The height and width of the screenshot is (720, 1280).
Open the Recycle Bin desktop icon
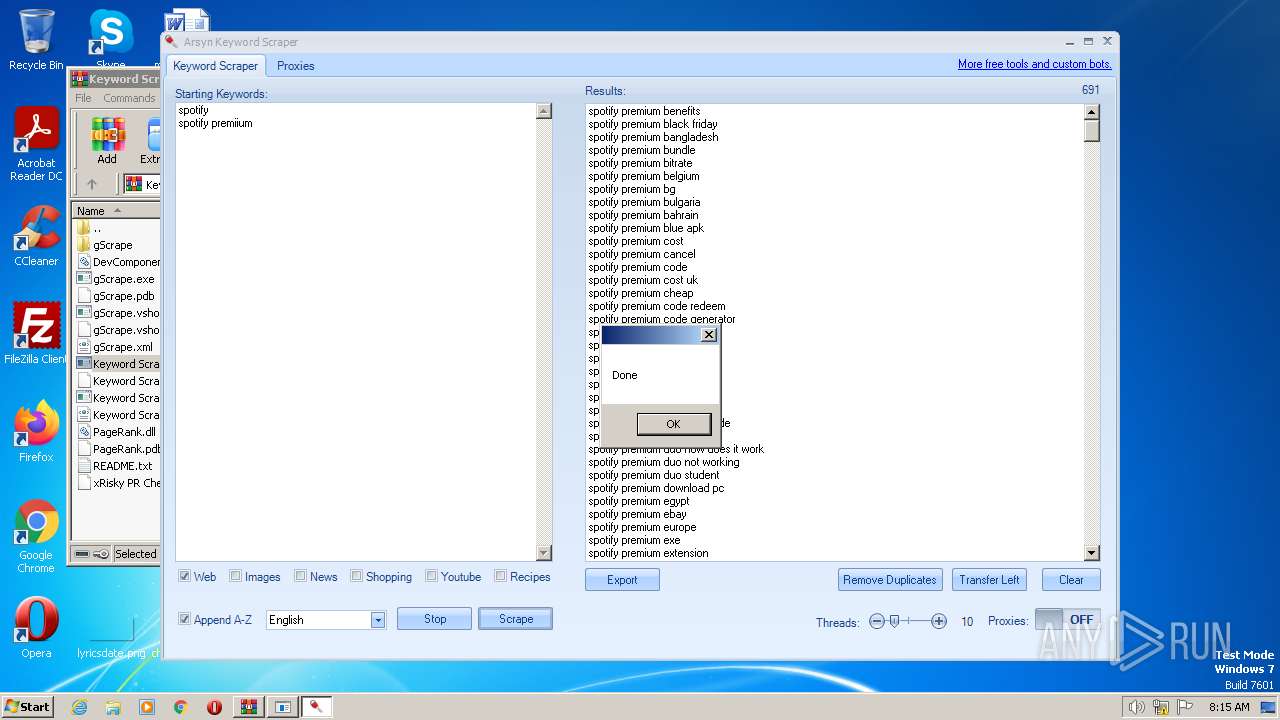[x=36, y=40]
